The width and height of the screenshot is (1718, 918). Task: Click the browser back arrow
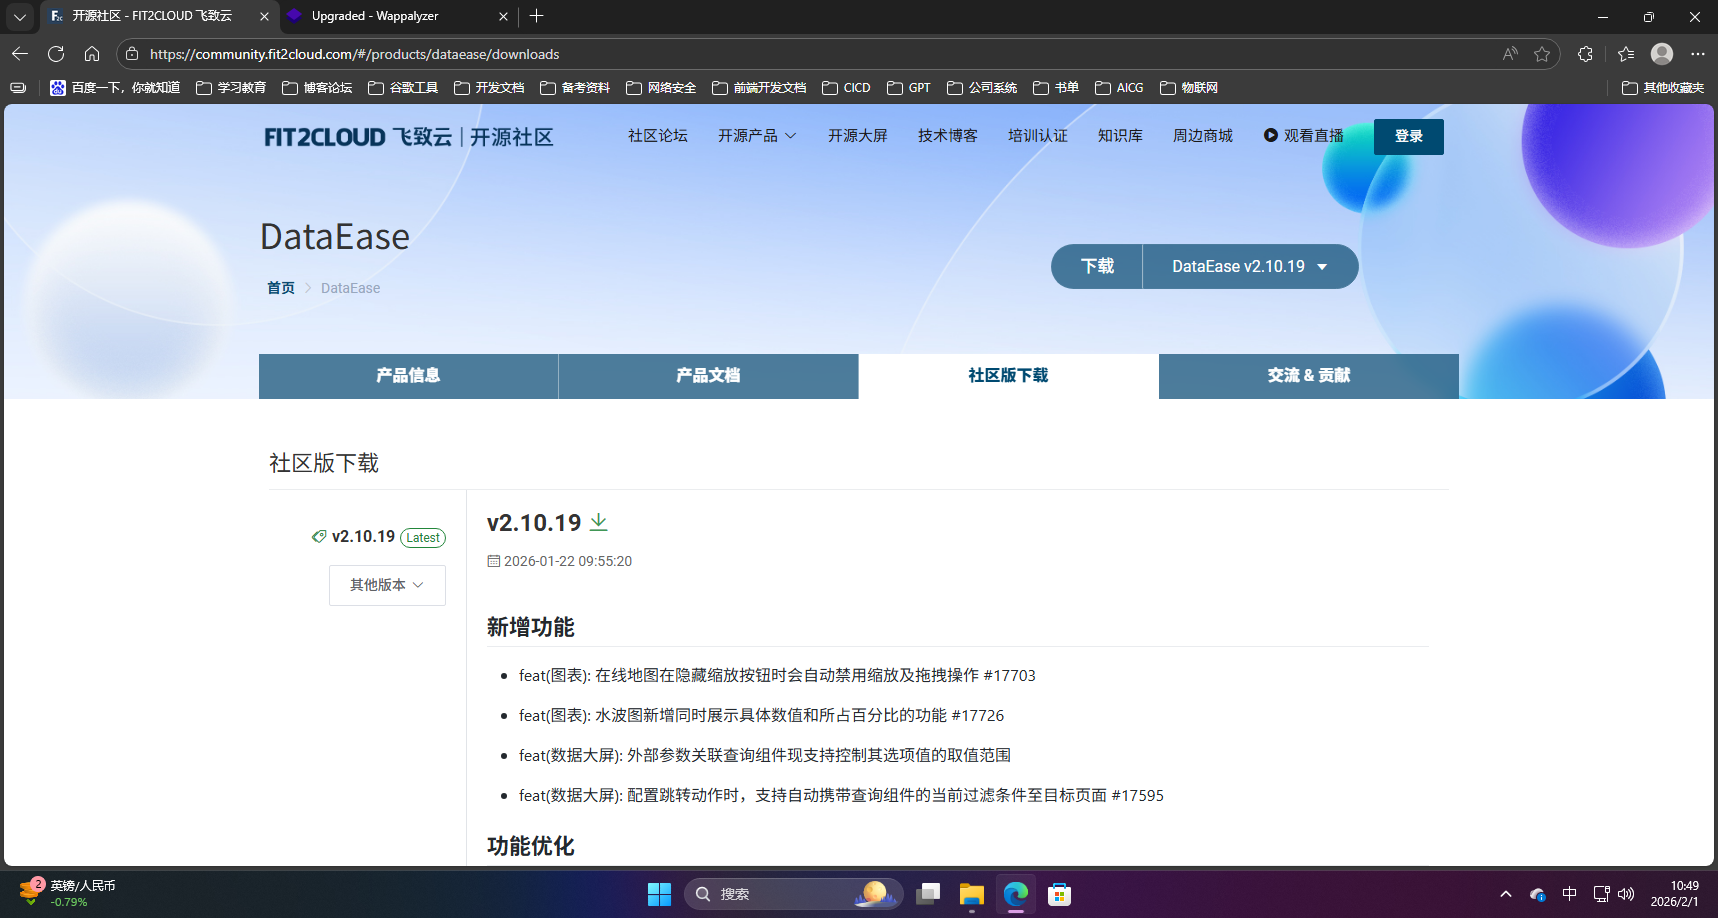pos(20,54)
